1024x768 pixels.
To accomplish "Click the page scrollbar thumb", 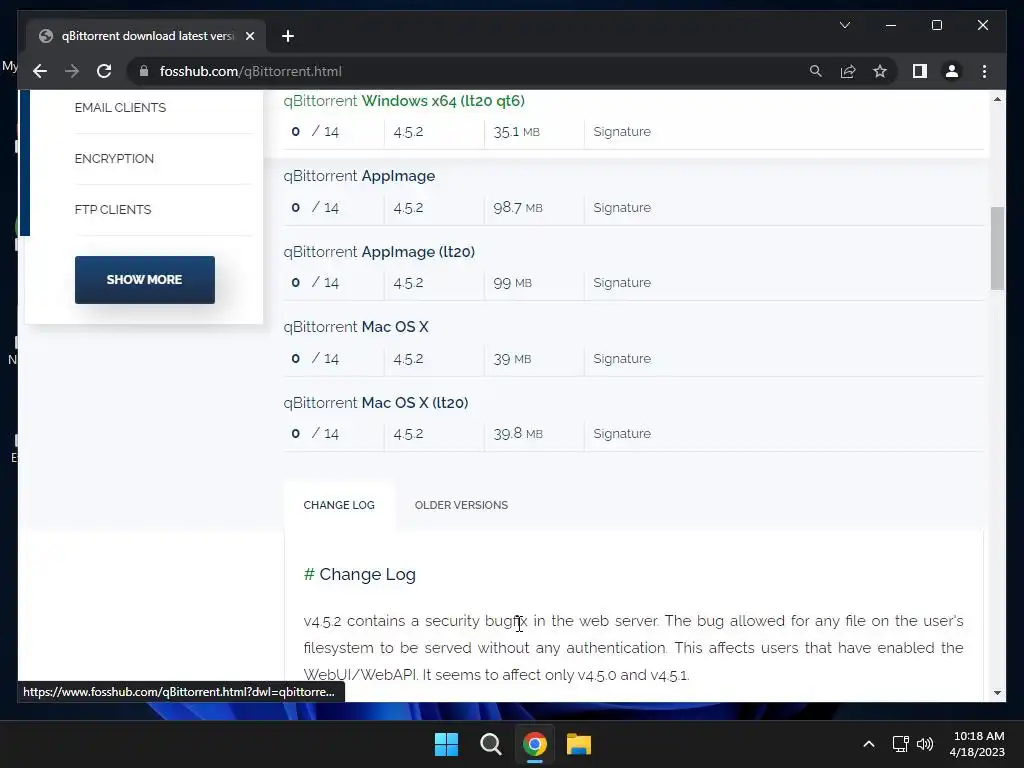I will (x=997, y=248).
